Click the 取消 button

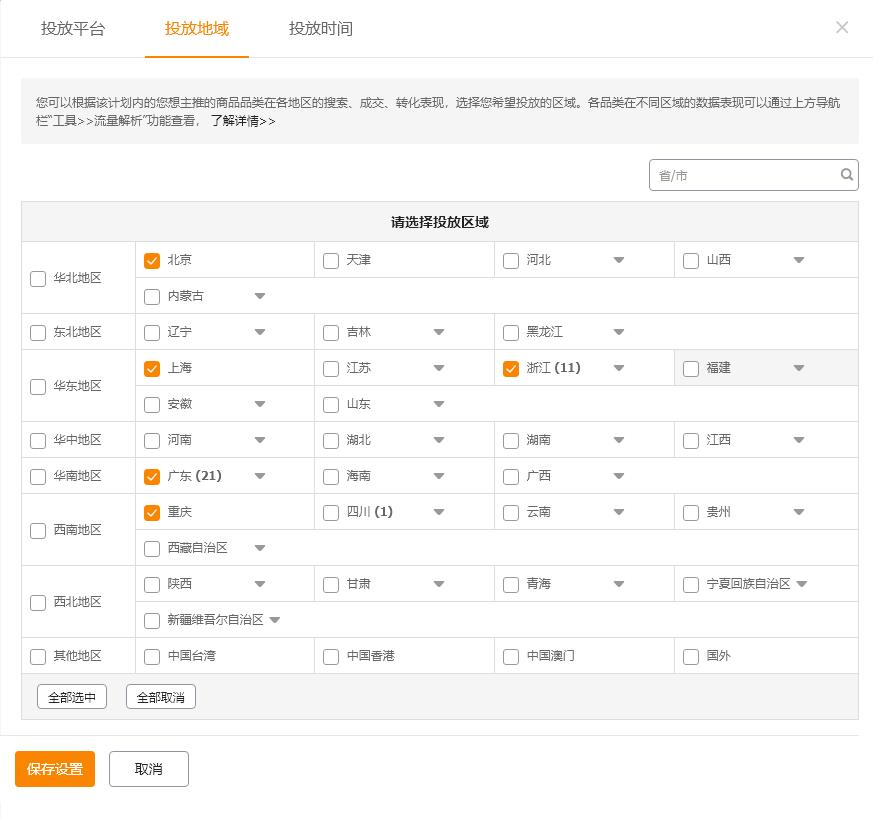coord(148,769)
